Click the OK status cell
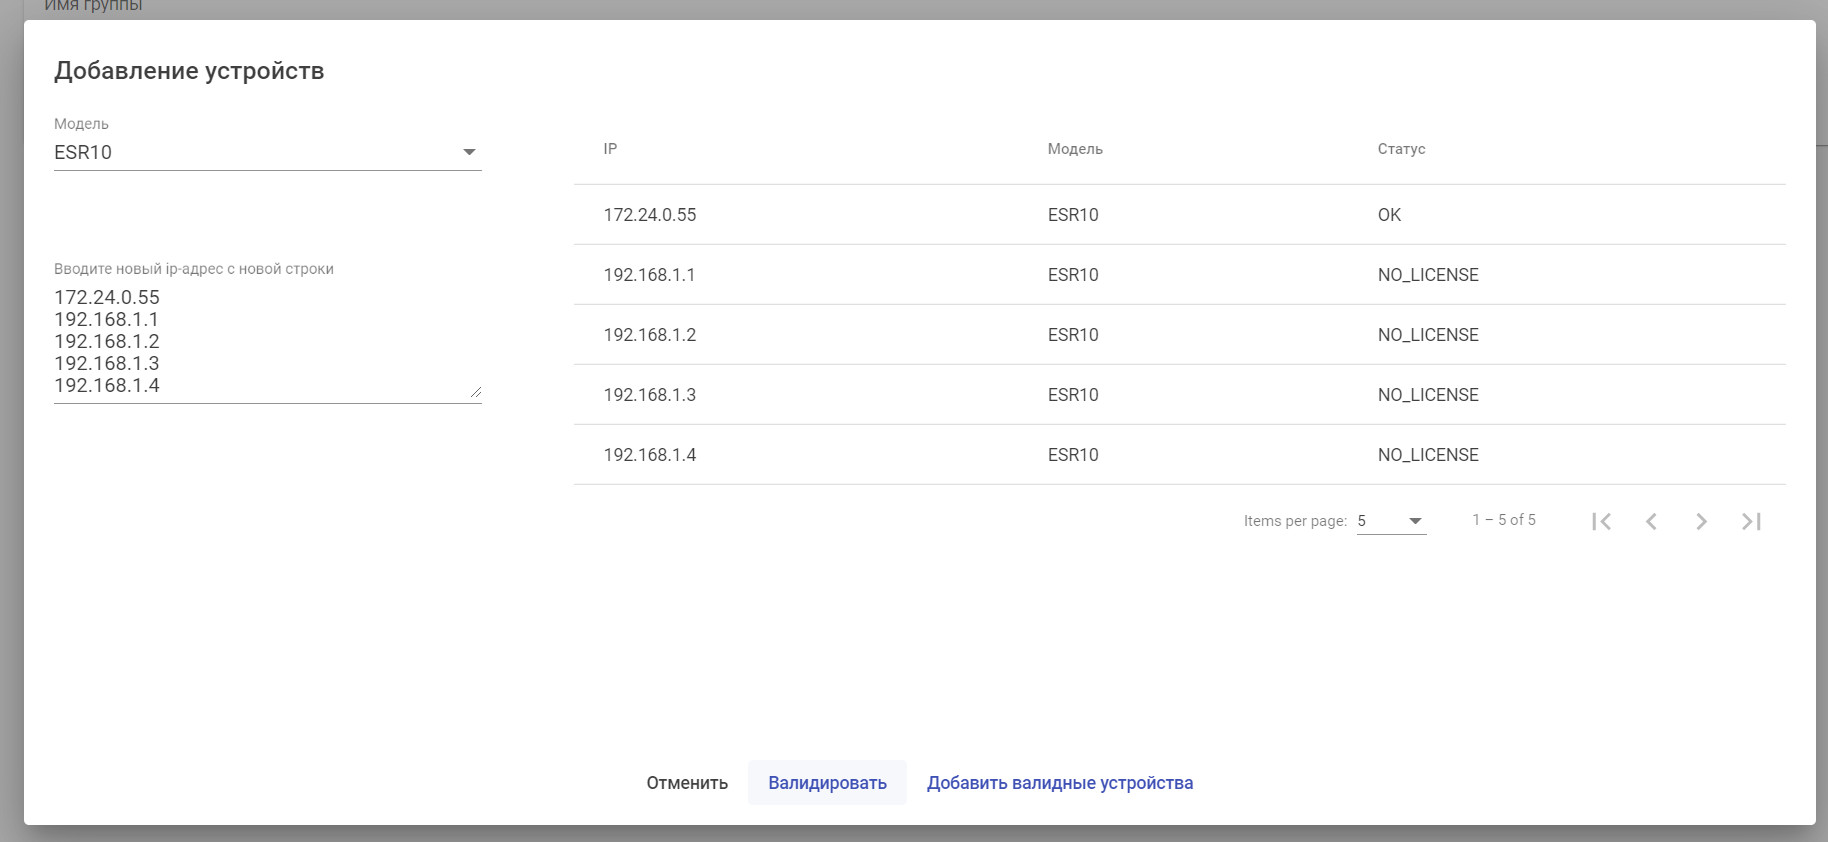Screen dimensions: 1828x842 tap(1389, 215)
